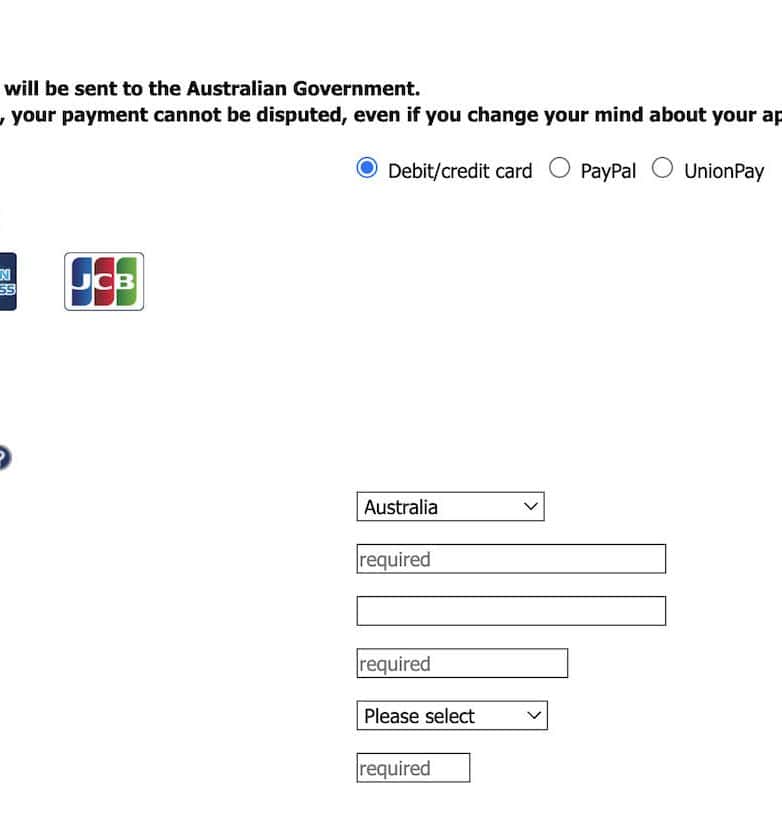Expand the 'Please select' dropdown
The image size is (782, 834).
tap(452, 716)
